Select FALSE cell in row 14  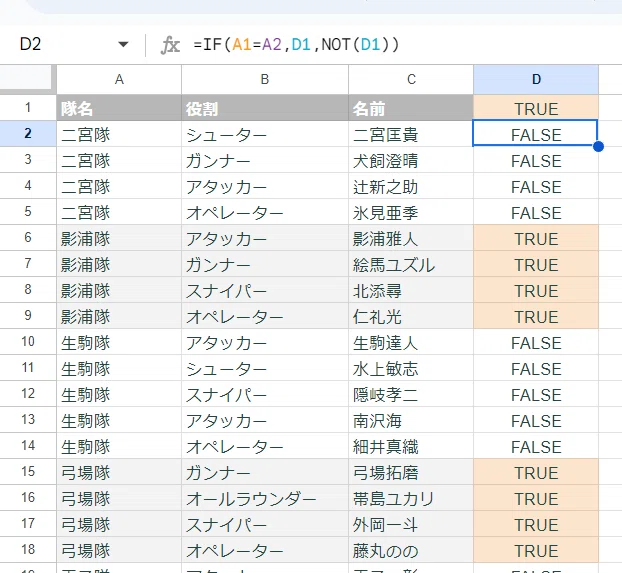click(536, 446)
